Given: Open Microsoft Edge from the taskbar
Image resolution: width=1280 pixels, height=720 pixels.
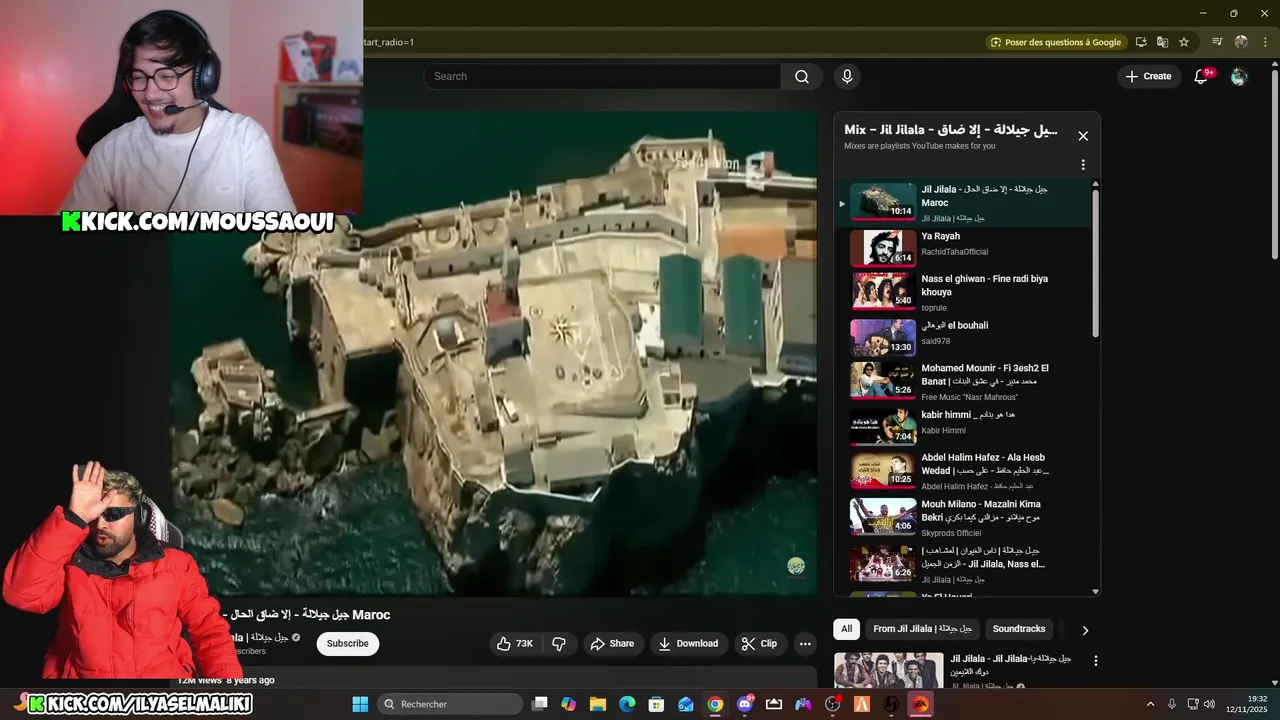Looking at the screenshot, I should coord(627,704).
